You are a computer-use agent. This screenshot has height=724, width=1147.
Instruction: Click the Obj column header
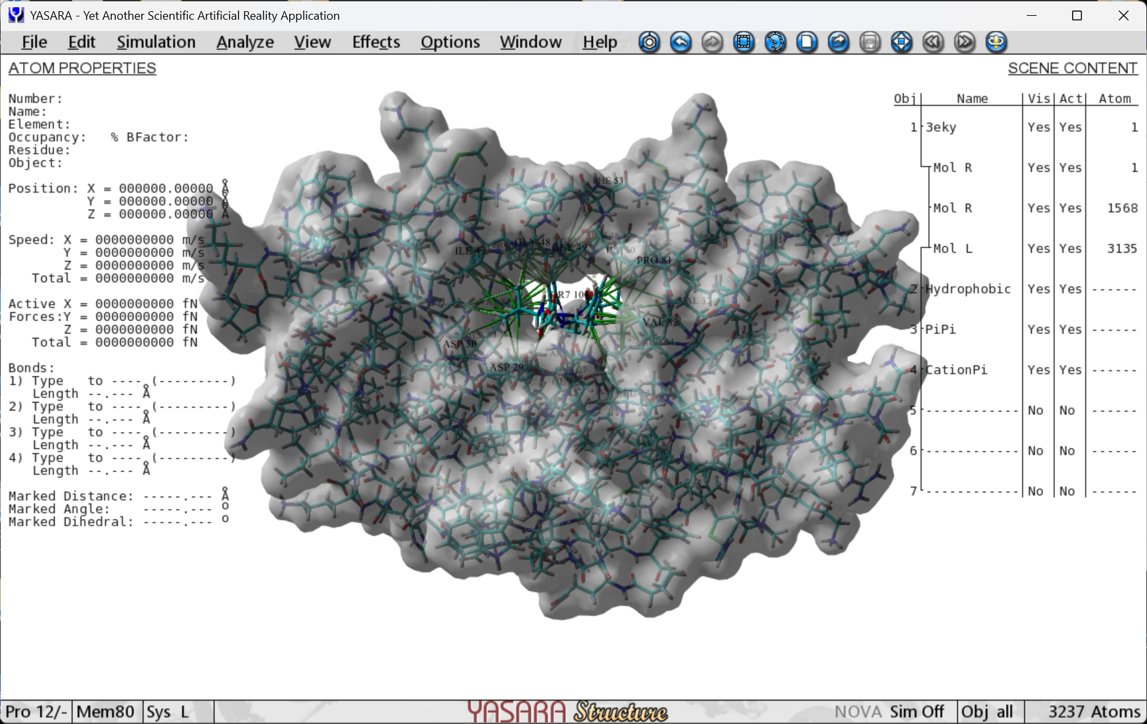click(905, 99)
